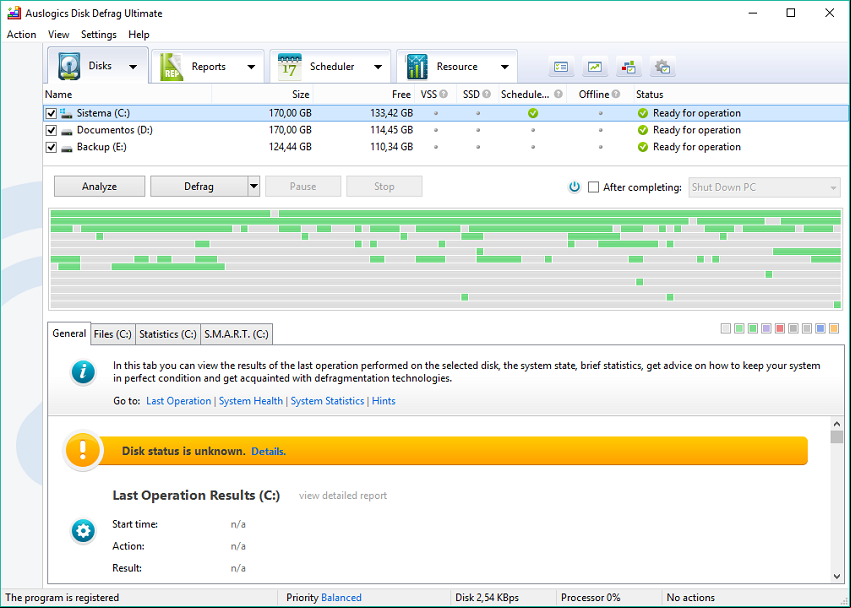Open the View menu
This screenshot has width=851, height=608.
pos(59,34)
